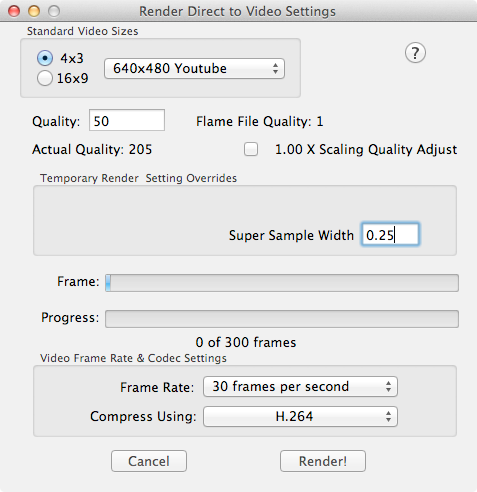Click the Render! button

click(323, 461)
